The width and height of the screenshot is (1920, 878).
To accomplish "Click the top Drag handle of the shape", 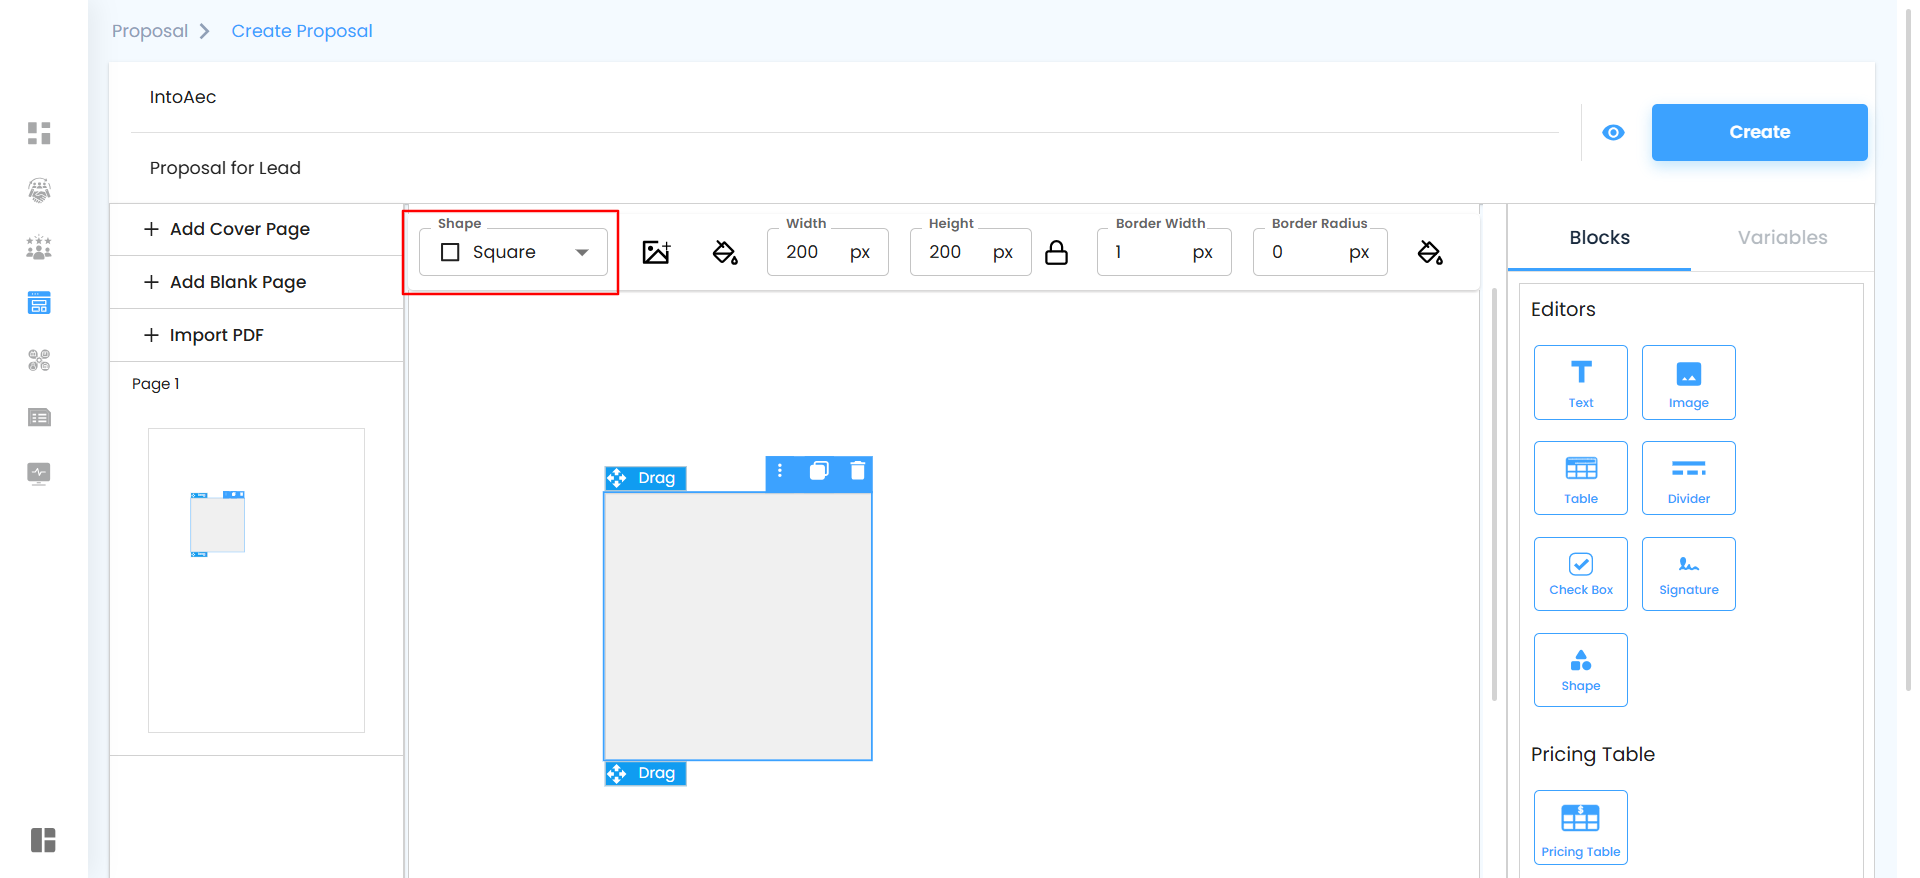I will tap(645, 478).
